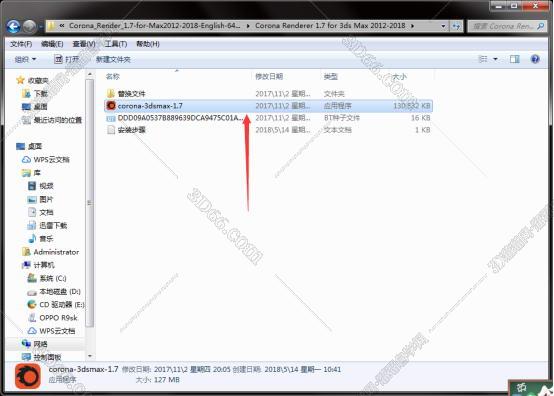Open the 迅雷下载 library
Image resolution: width=554 pixels, height=396 pixels.
pos(53,225)
